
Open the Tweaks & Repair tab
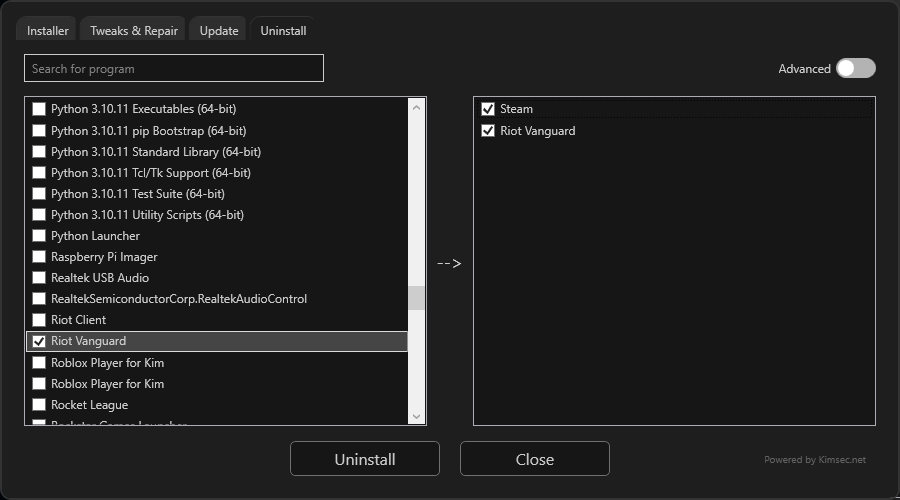(134, 31)
